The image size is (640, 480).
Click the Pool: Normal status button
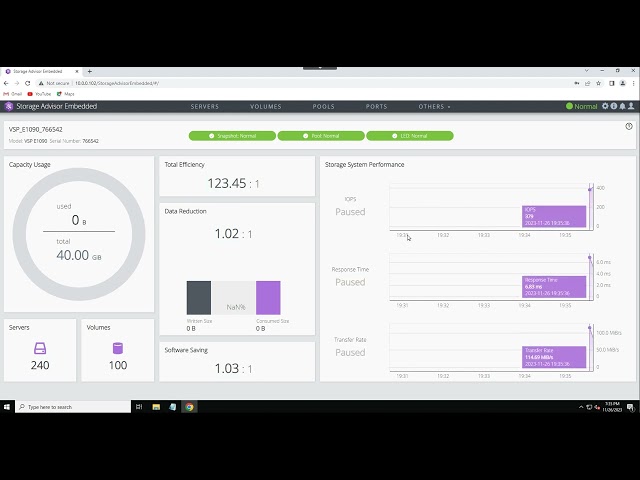(x=321, y=136)
